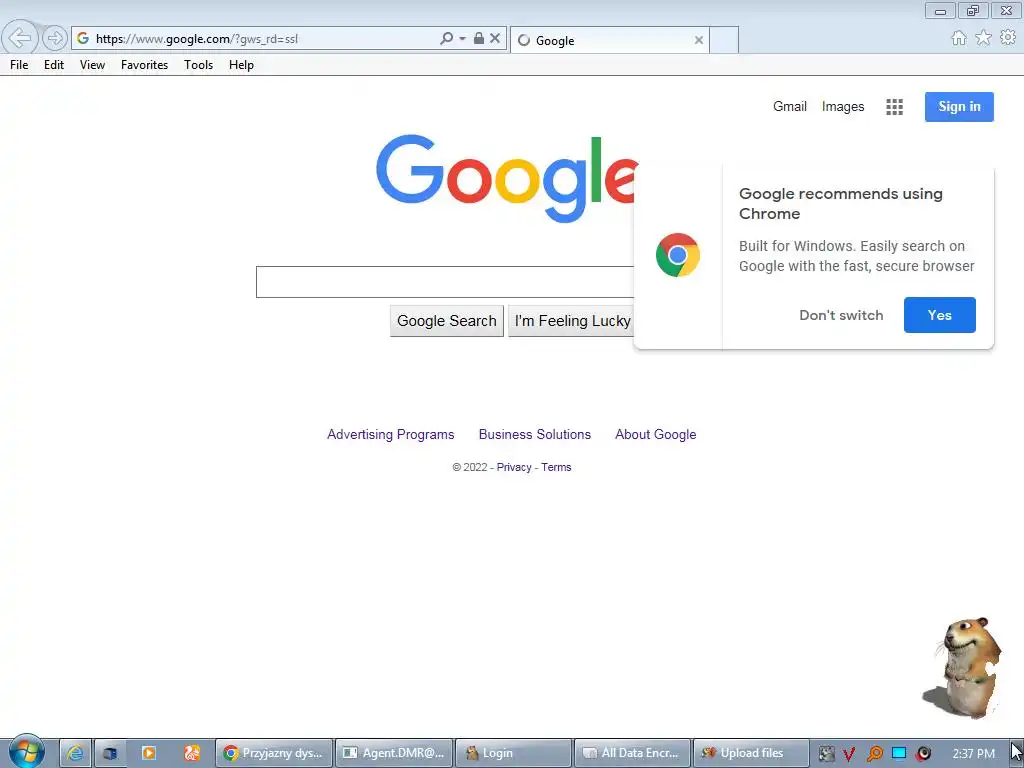1024x768 pixels.
Task: Click Internet Explorer taskbar icon
Action: point(75,753)
